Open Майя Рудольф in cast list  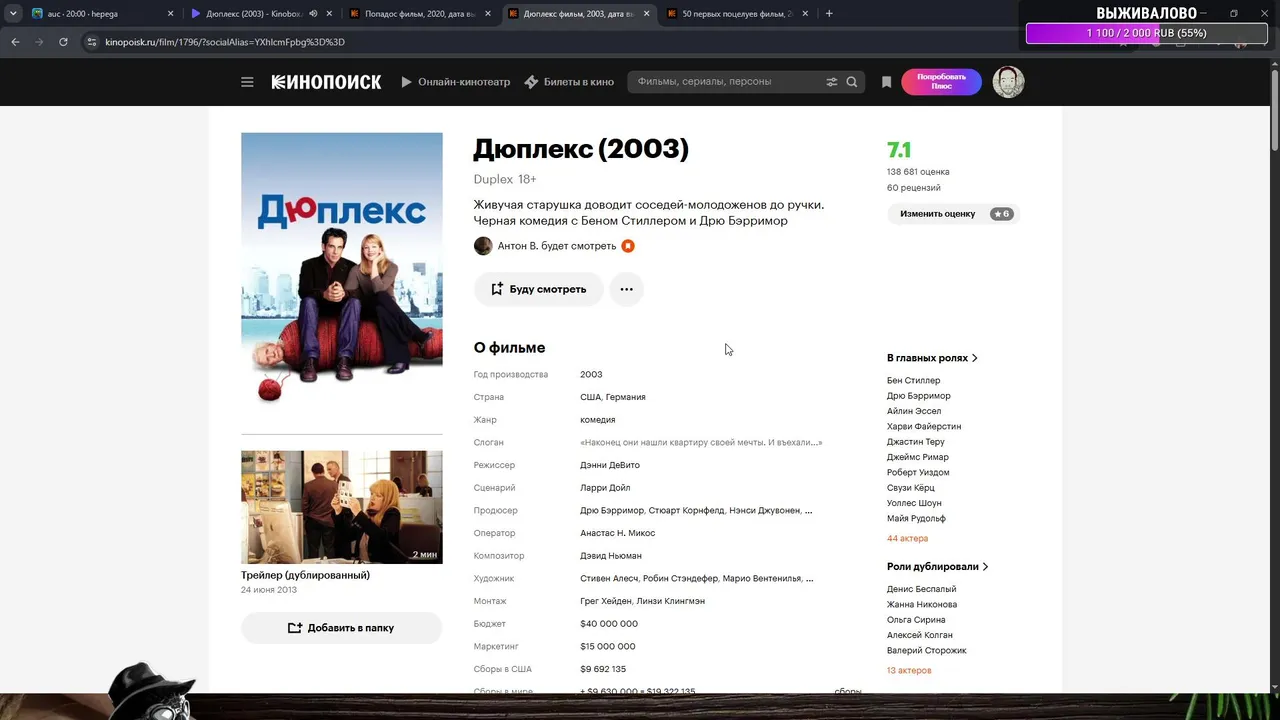click(x=916, y=519)
